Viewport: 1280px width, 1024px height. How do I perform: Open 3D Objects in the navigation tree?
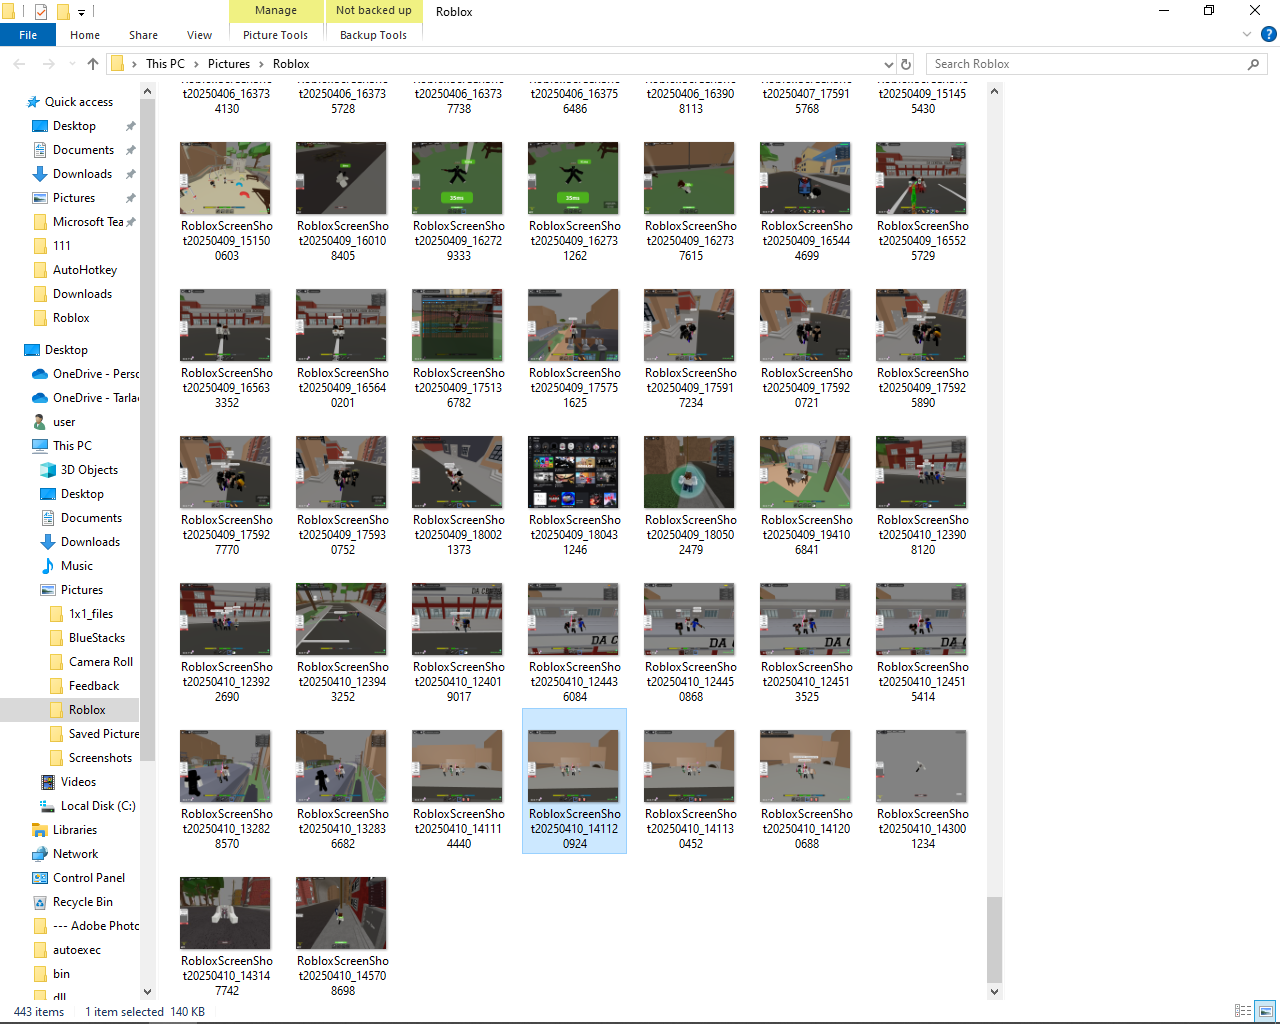tap(89, 470)
